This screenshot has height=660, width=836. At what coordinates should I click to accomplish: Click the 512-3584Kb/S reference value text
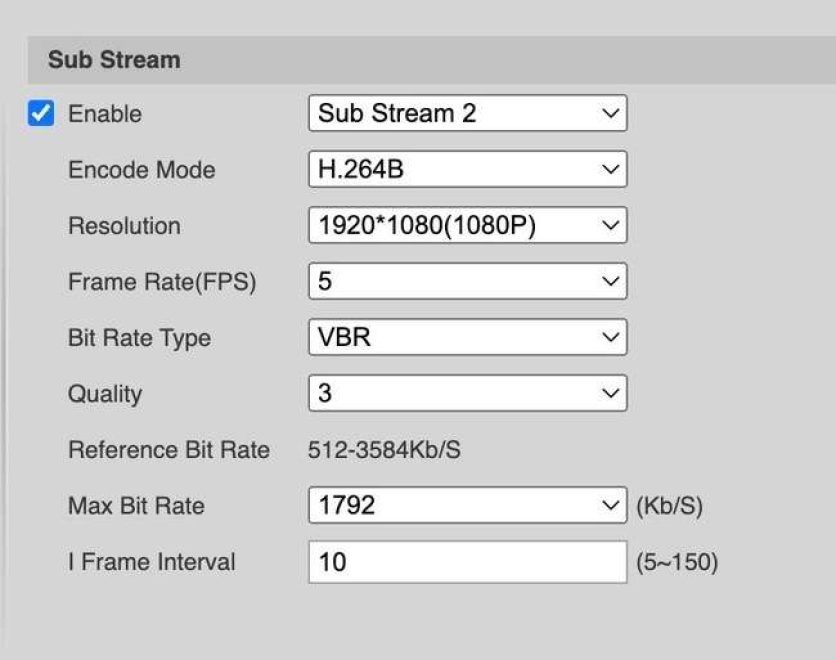click(x=384, y=450)
